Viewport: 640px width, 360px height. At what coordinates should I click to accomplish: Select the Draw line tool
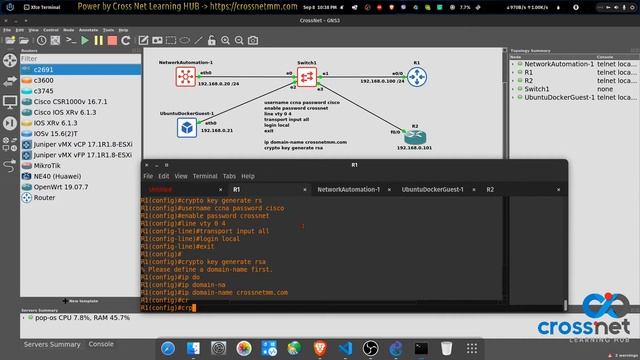tap(198, 40)
